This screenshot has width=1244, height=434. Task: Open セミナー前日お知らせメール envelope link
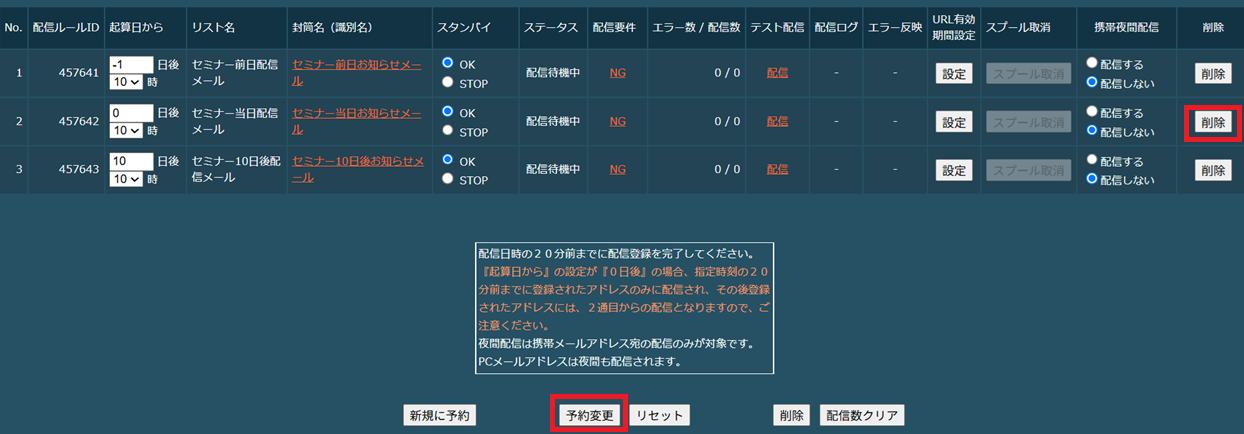356,73
